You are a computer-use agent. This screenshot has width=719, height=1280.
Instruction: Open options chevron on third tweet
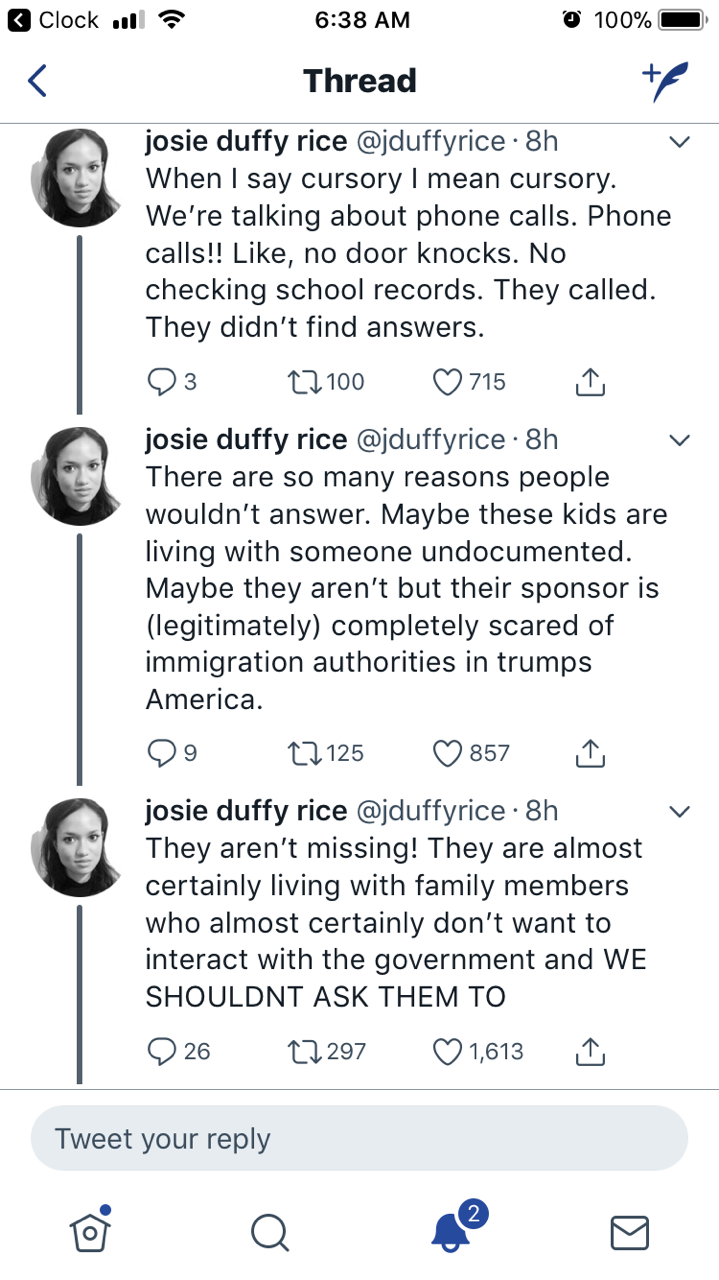click(x=680, y=810)
